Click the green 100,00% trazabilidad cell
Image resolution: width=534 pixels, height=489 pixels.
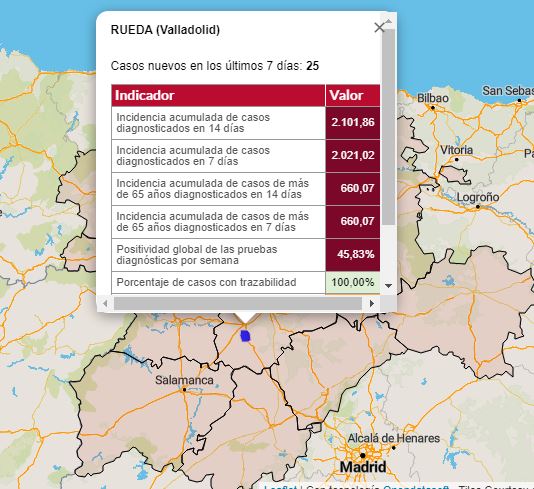tap(353, 282)
